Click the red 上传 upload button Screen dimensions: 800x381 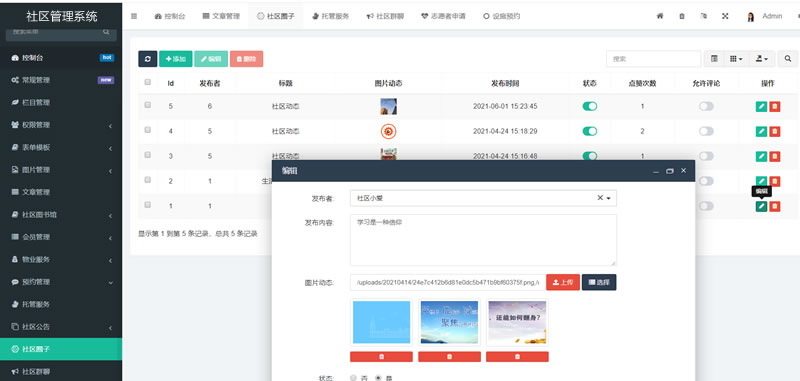pos(563,282)
